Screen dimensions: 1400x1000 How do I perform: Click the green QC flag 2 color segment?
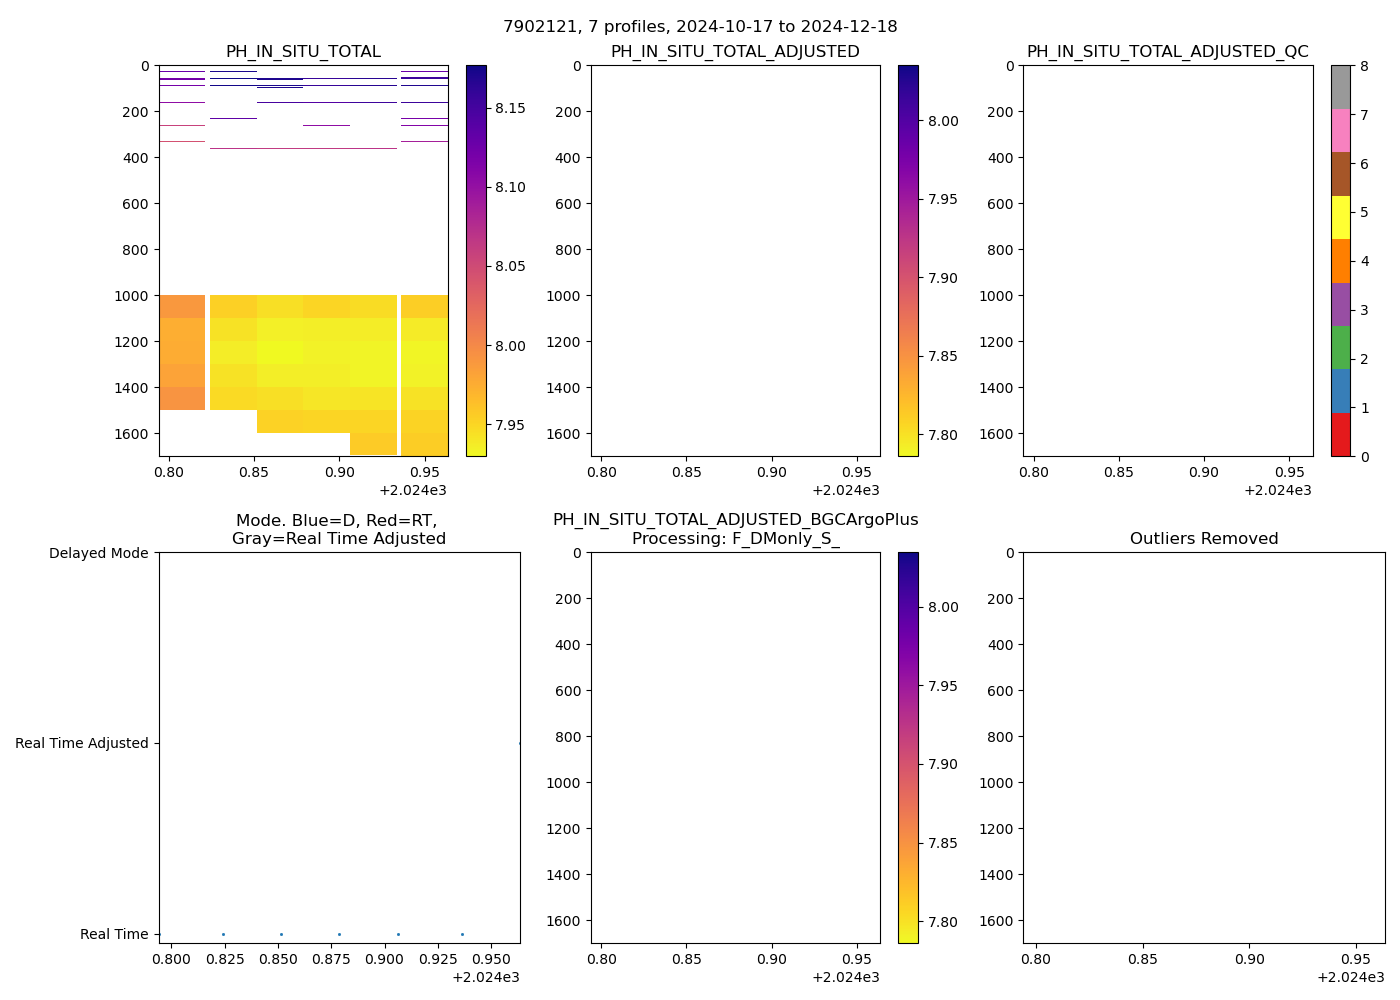tap(1340, 347)
